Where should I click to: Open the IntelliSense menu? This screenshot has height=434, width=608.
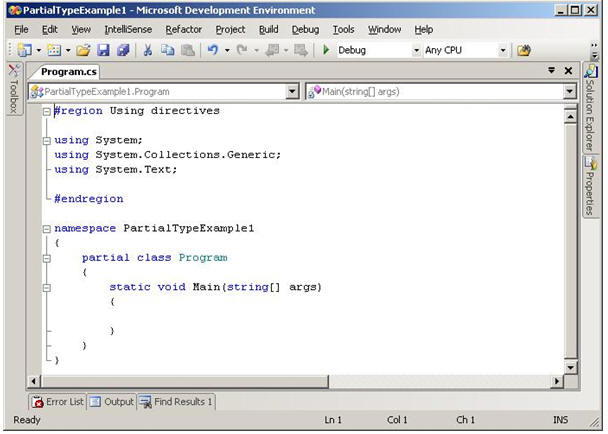pyautogui.click(x=128, y=30)
